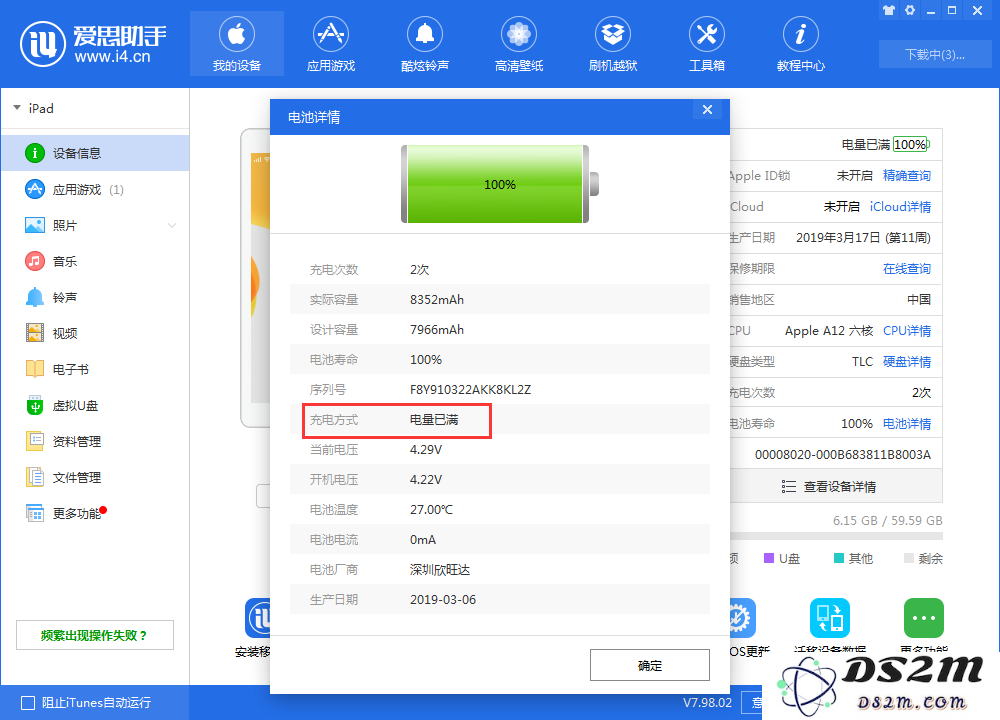This screenshot has height=720, width=1000.
Task: Click the green 更多功能 dots icon
Action: pos(923,618)
